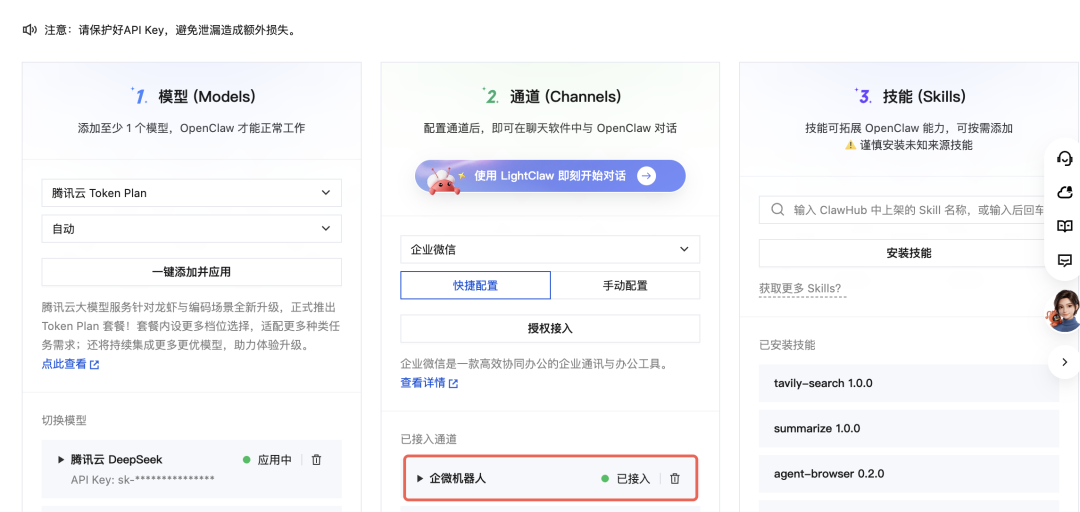Click the 应用中 status indicator

click(x=267, y=460)
